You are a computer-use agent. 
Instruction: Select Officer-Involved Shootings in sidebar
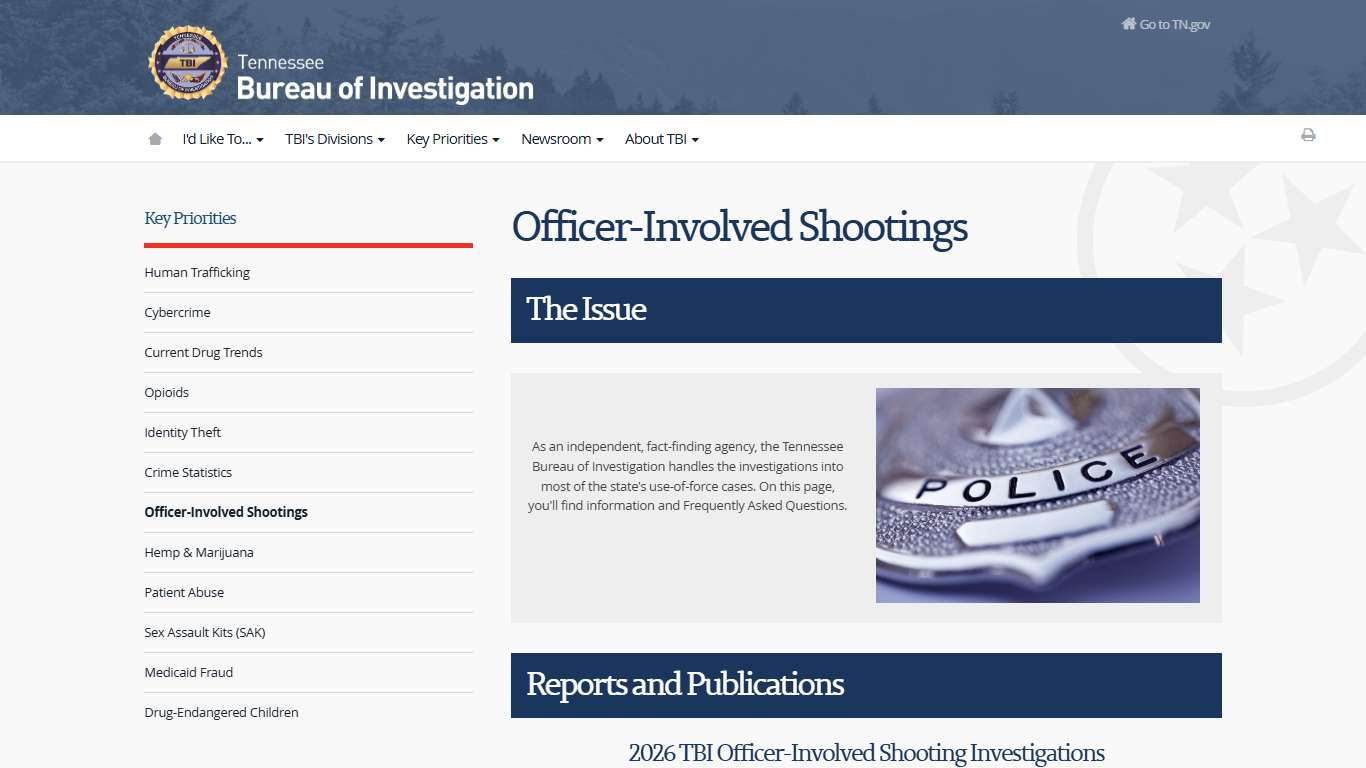point(226,511)
